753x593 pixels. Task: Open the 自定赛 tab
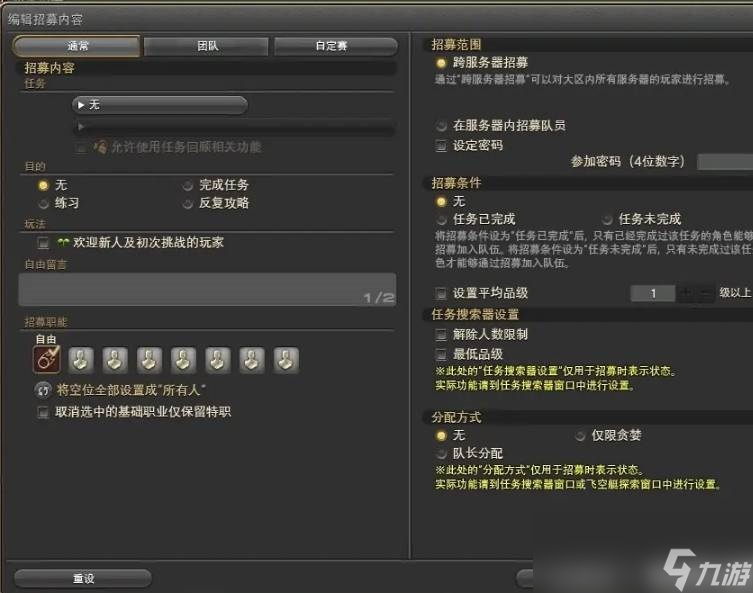336,47
